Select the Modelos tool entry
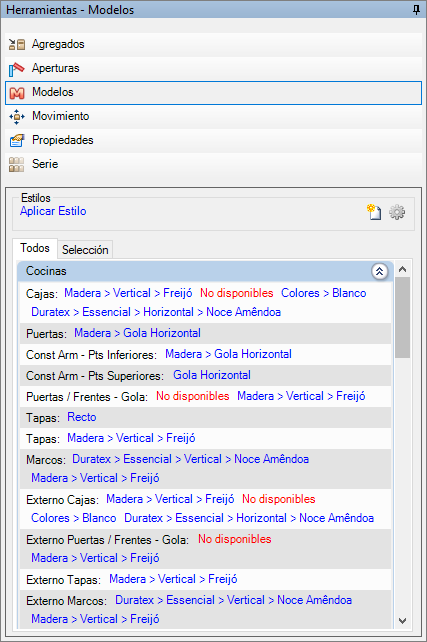This screenshot has height=642, width=427. tap(213, 93)
